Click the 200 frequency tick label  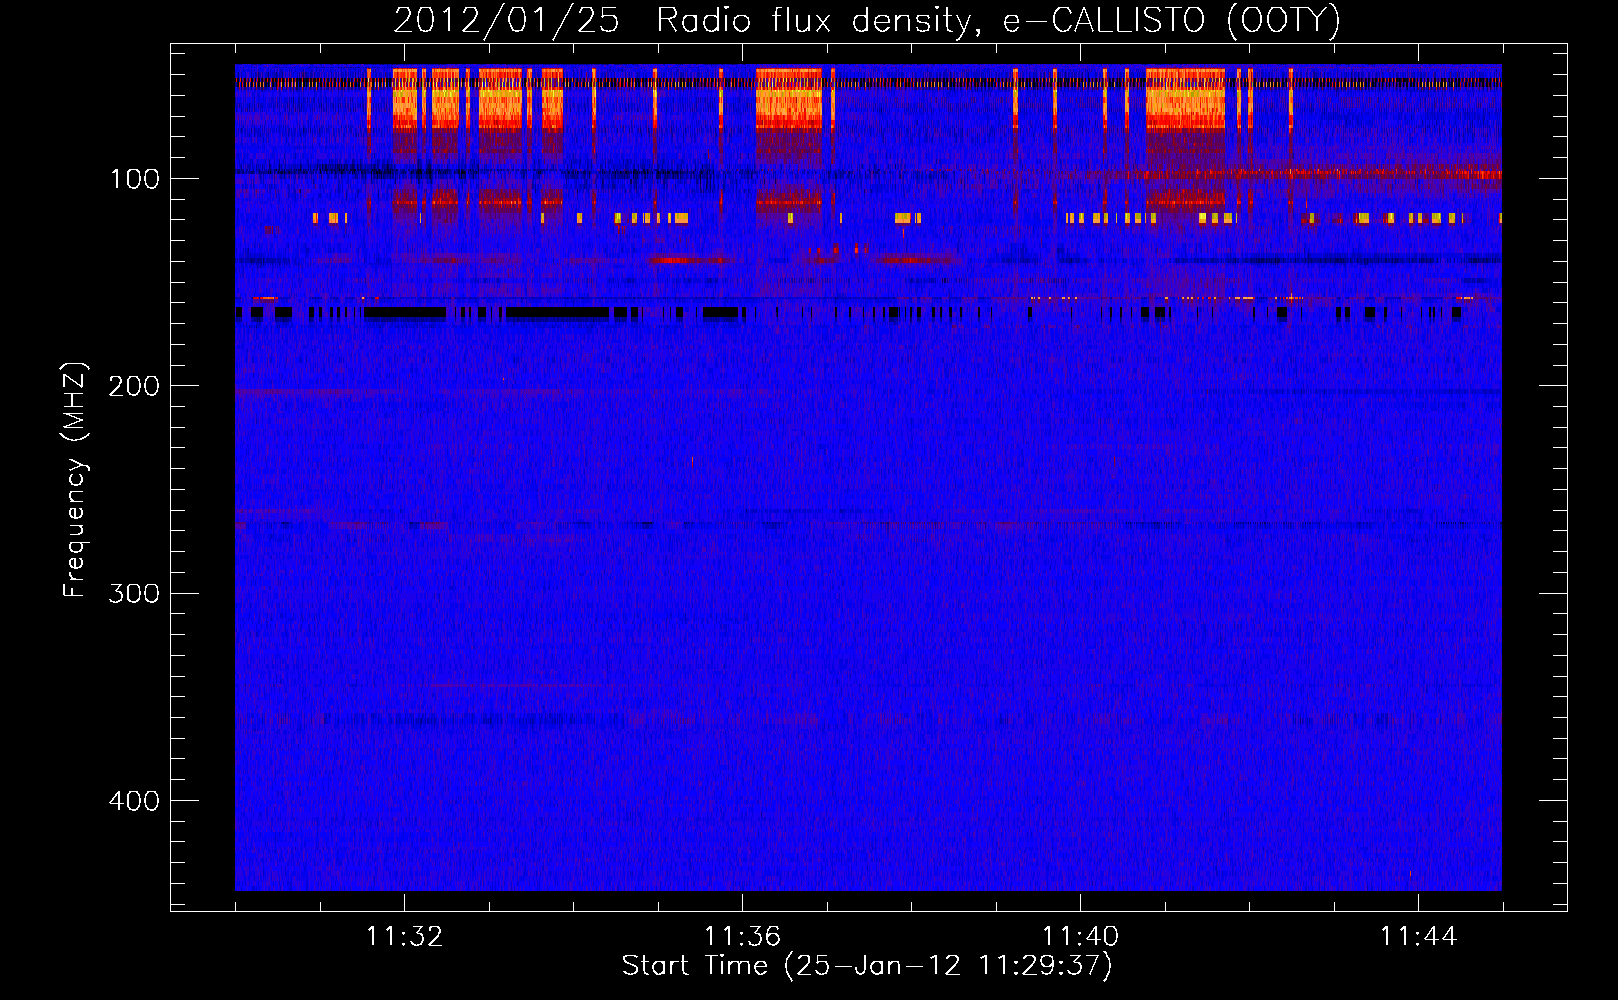pos(134,386)
